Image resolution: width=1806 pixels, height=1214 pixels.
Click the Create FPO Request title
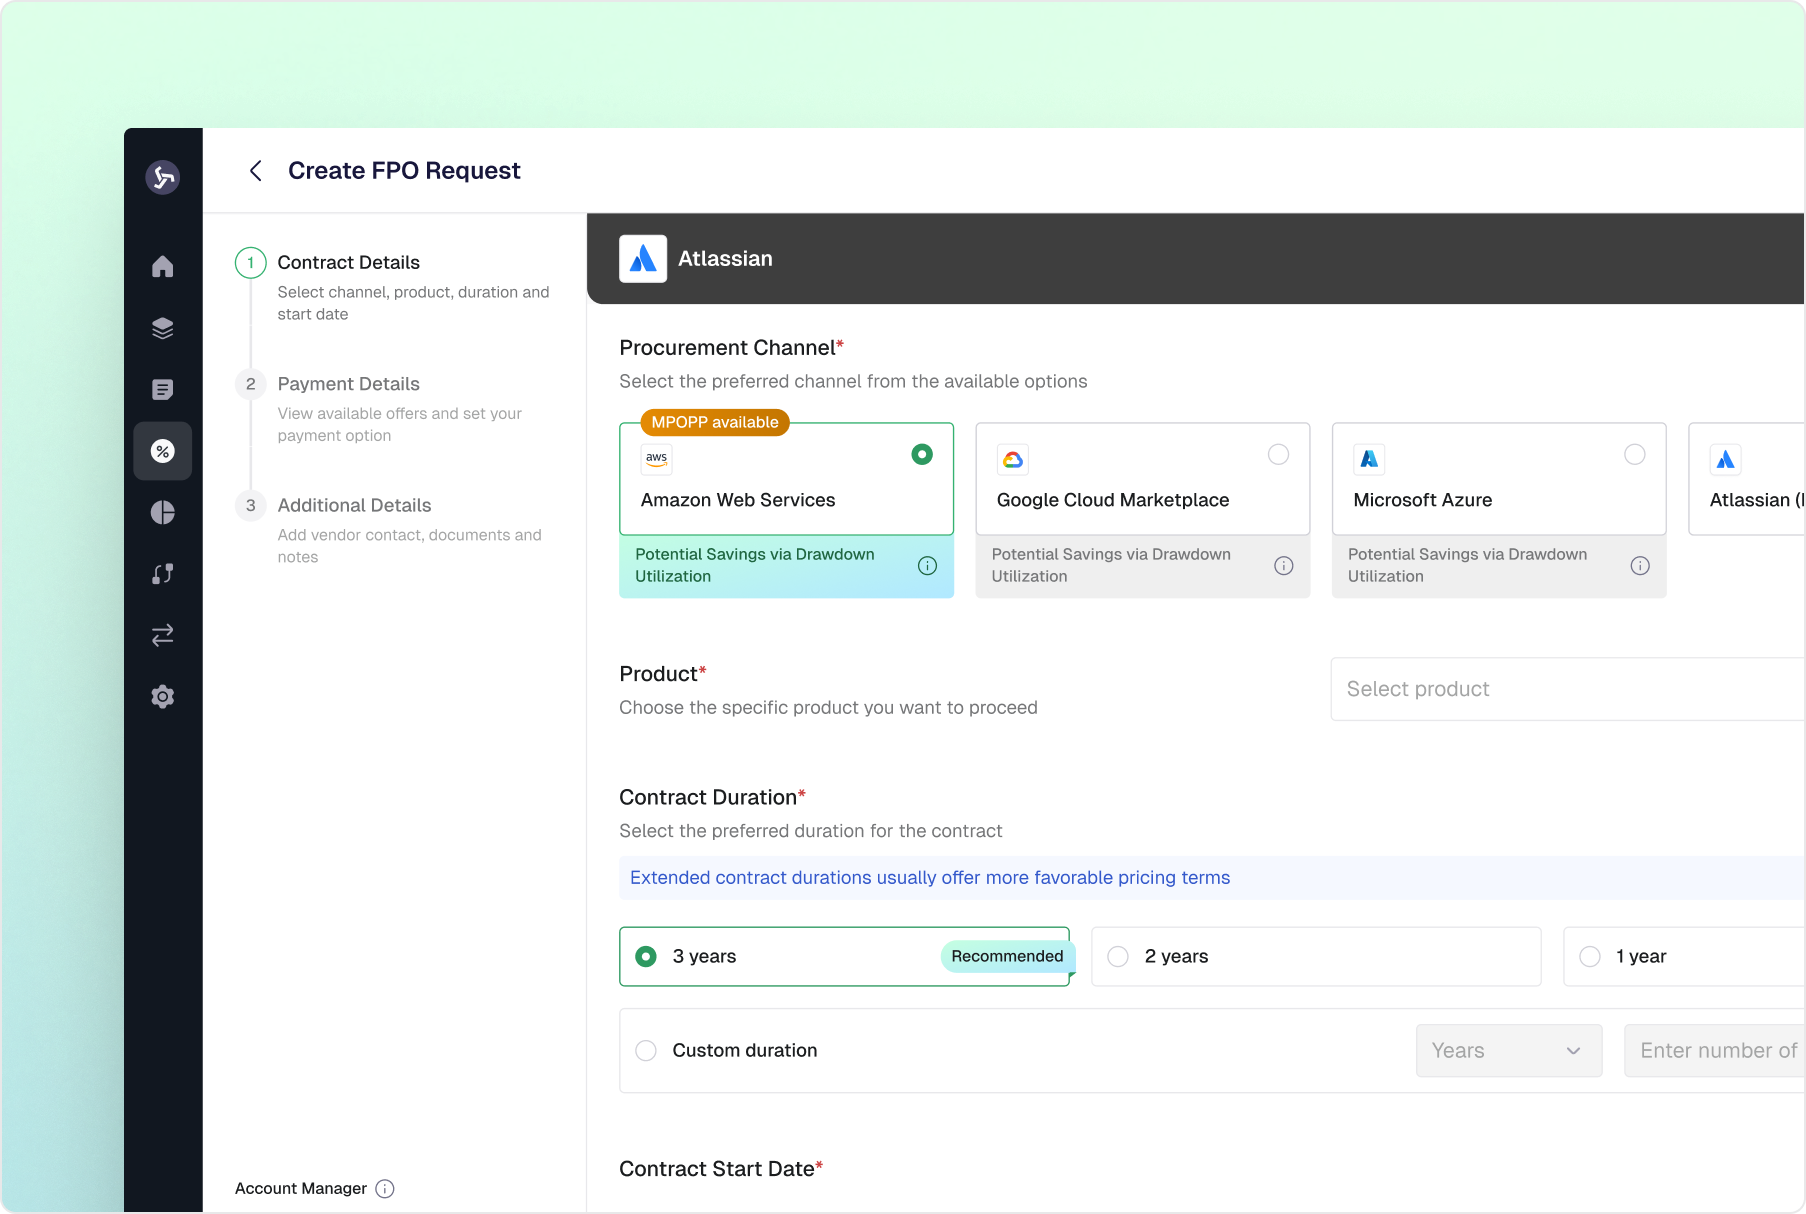tap(404, 171)
